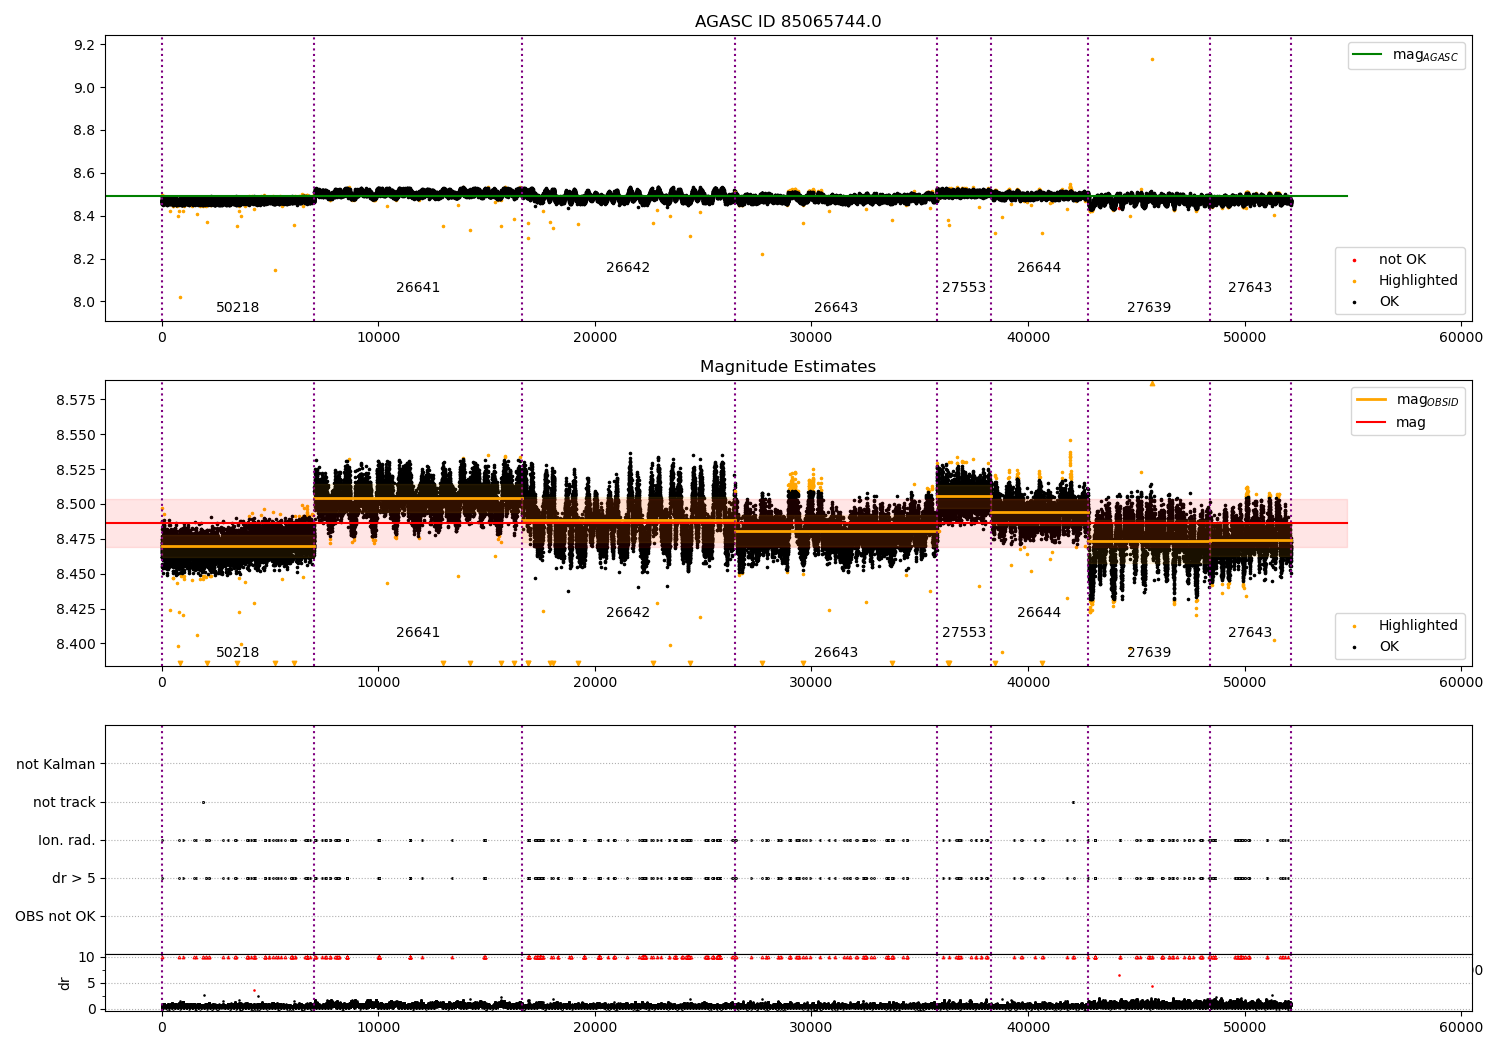Click observation label 26641 in the top plot

[418, 288]
